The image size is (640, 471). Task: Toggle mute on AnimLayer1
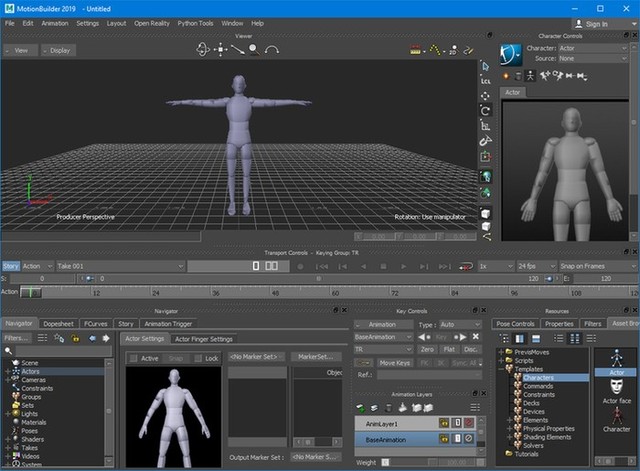click(x=469, y=424)
